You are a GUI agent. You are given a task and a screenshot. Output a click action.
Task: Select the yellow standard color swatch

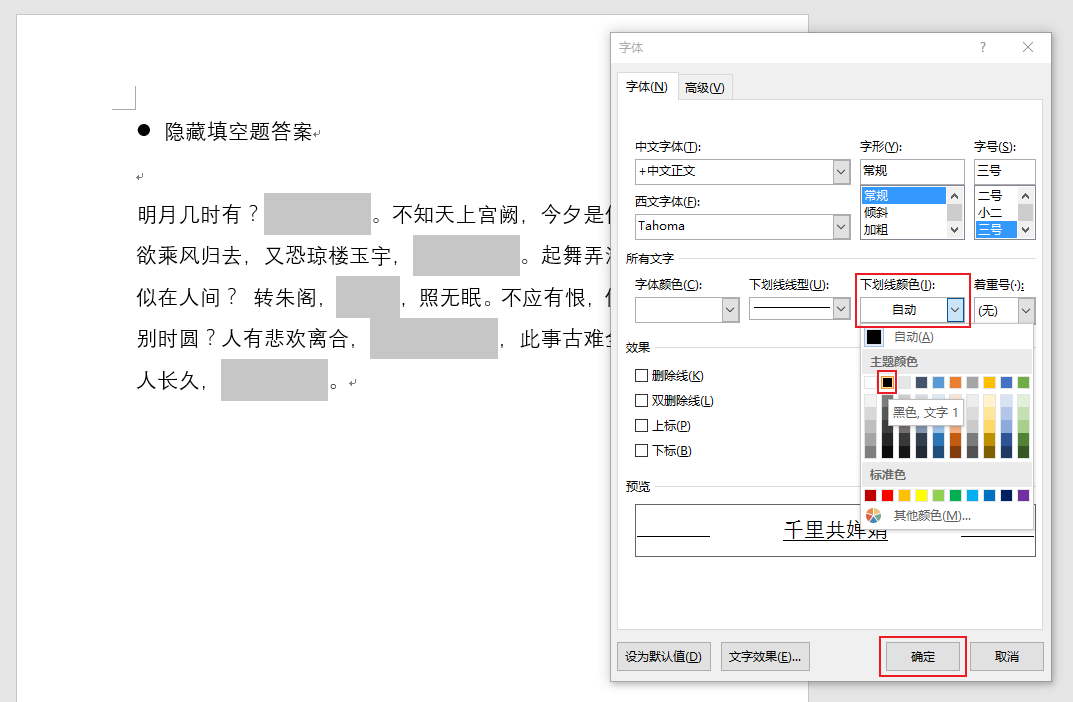[921, 495]
